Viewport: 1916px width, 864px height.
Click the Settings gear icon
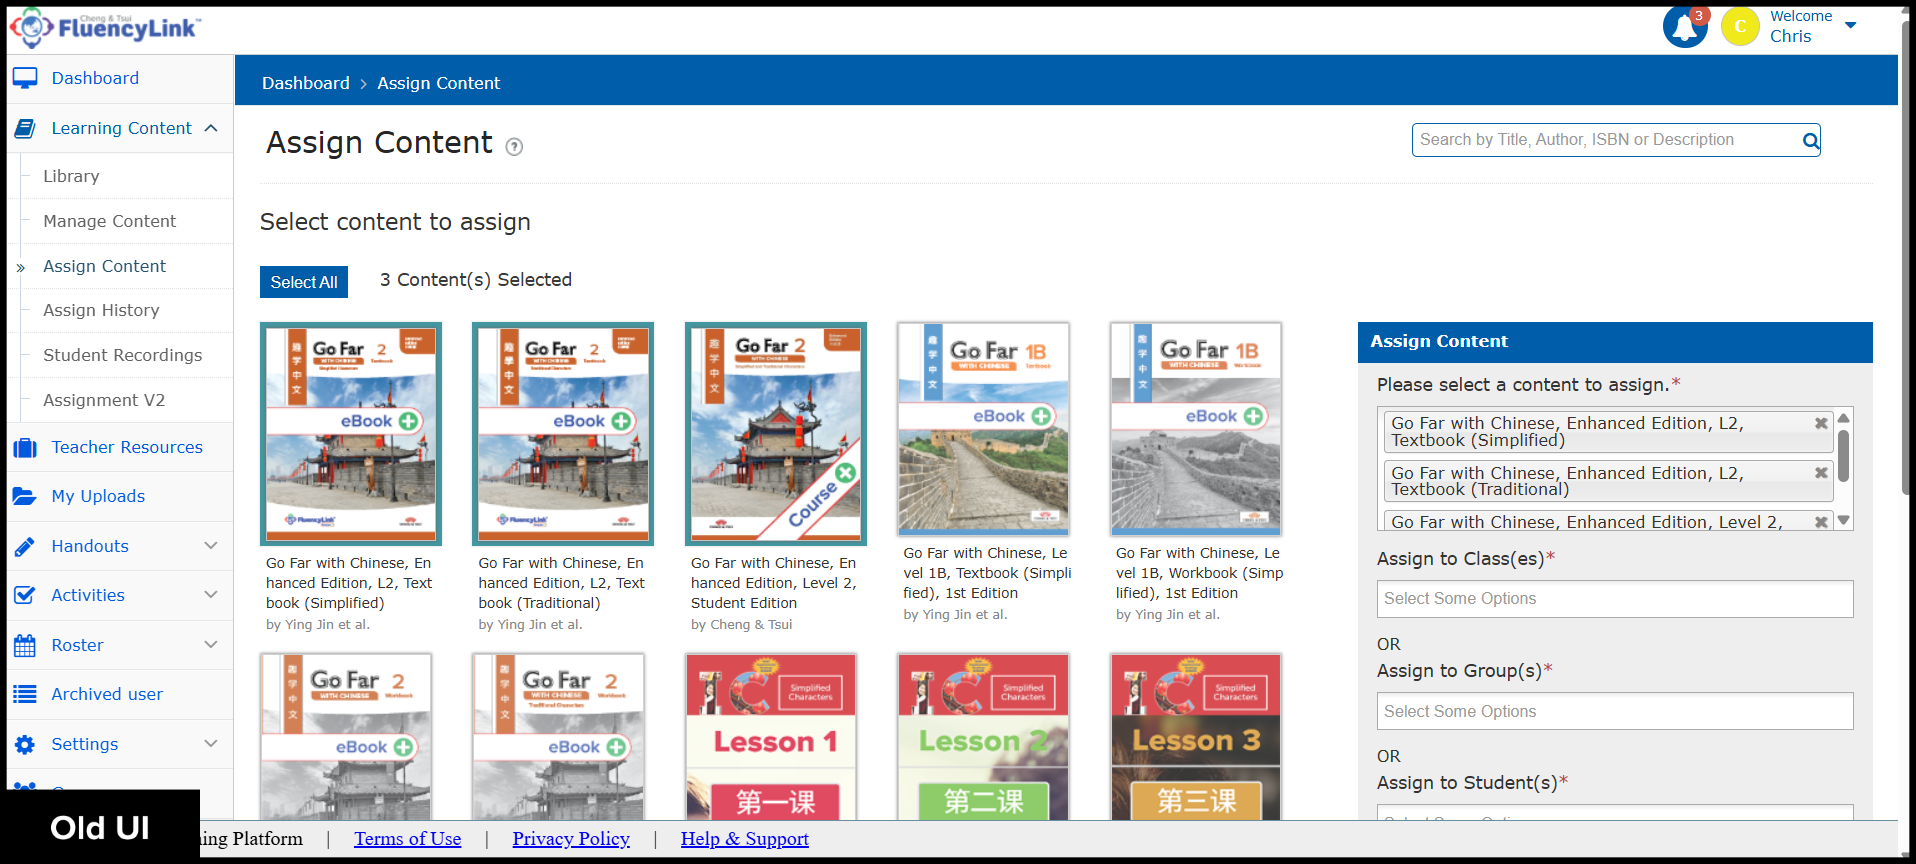tap(25, 744)
